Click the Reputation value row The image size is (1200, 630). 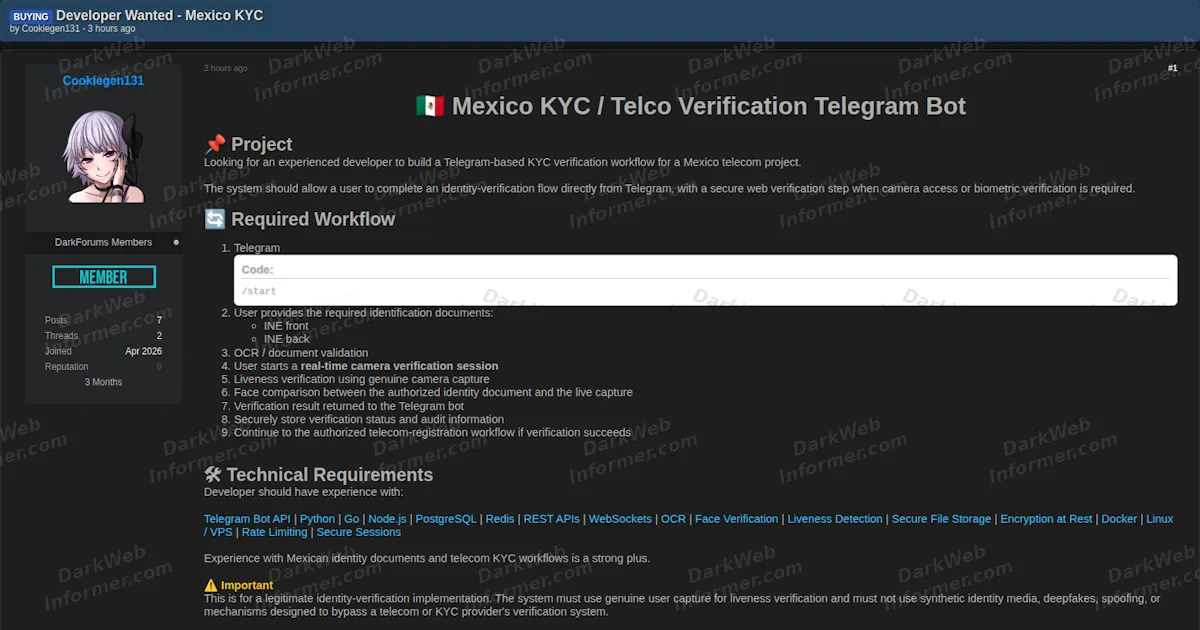pyautogui.click(x=103, y=366)
